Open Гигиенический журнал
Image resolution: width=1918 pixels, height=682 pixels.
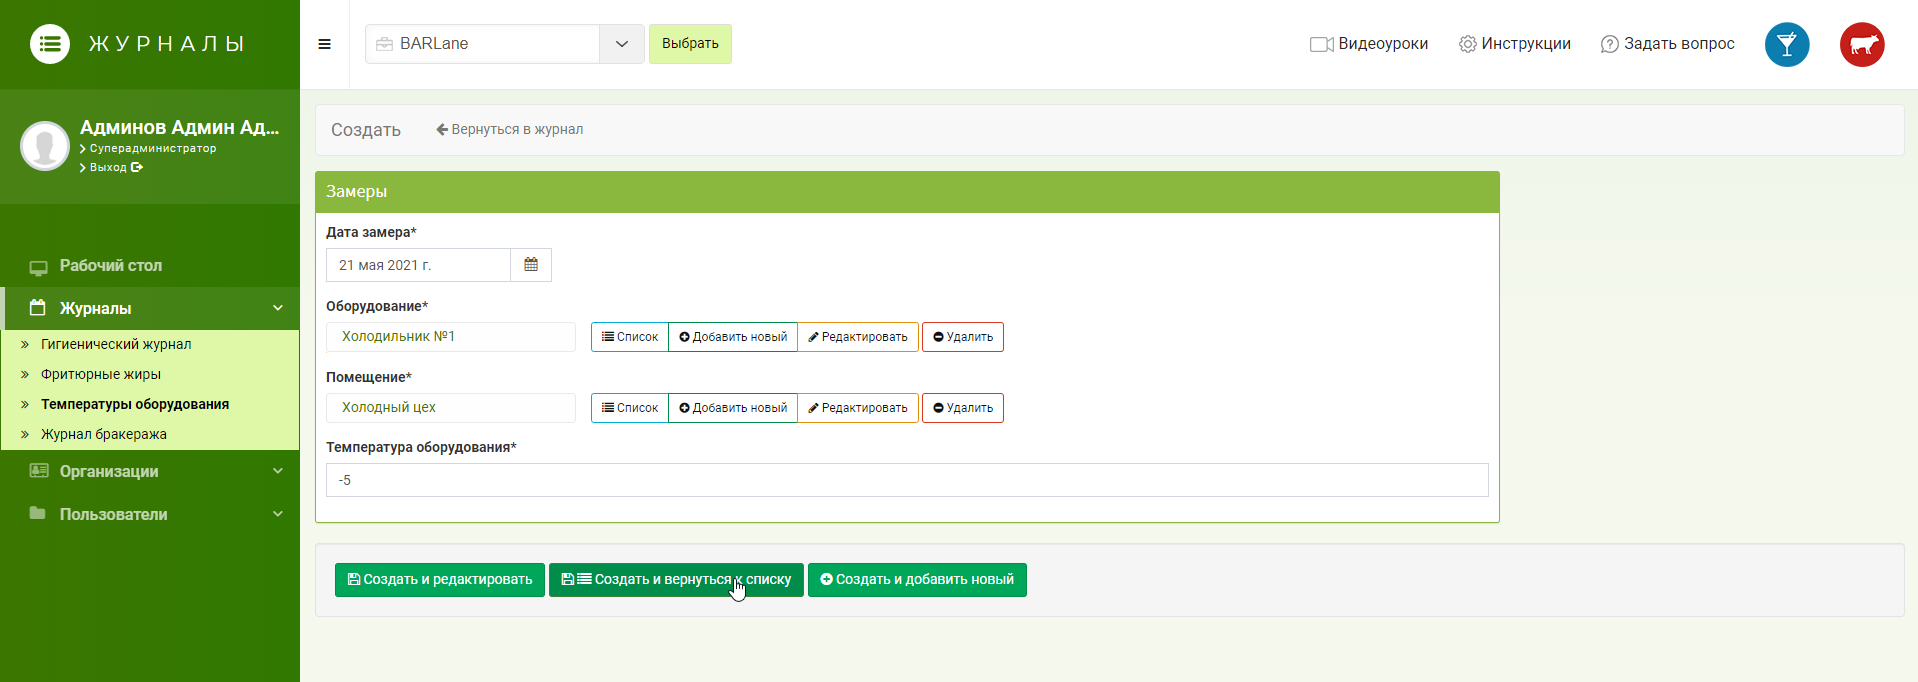[x=116, y=344]
